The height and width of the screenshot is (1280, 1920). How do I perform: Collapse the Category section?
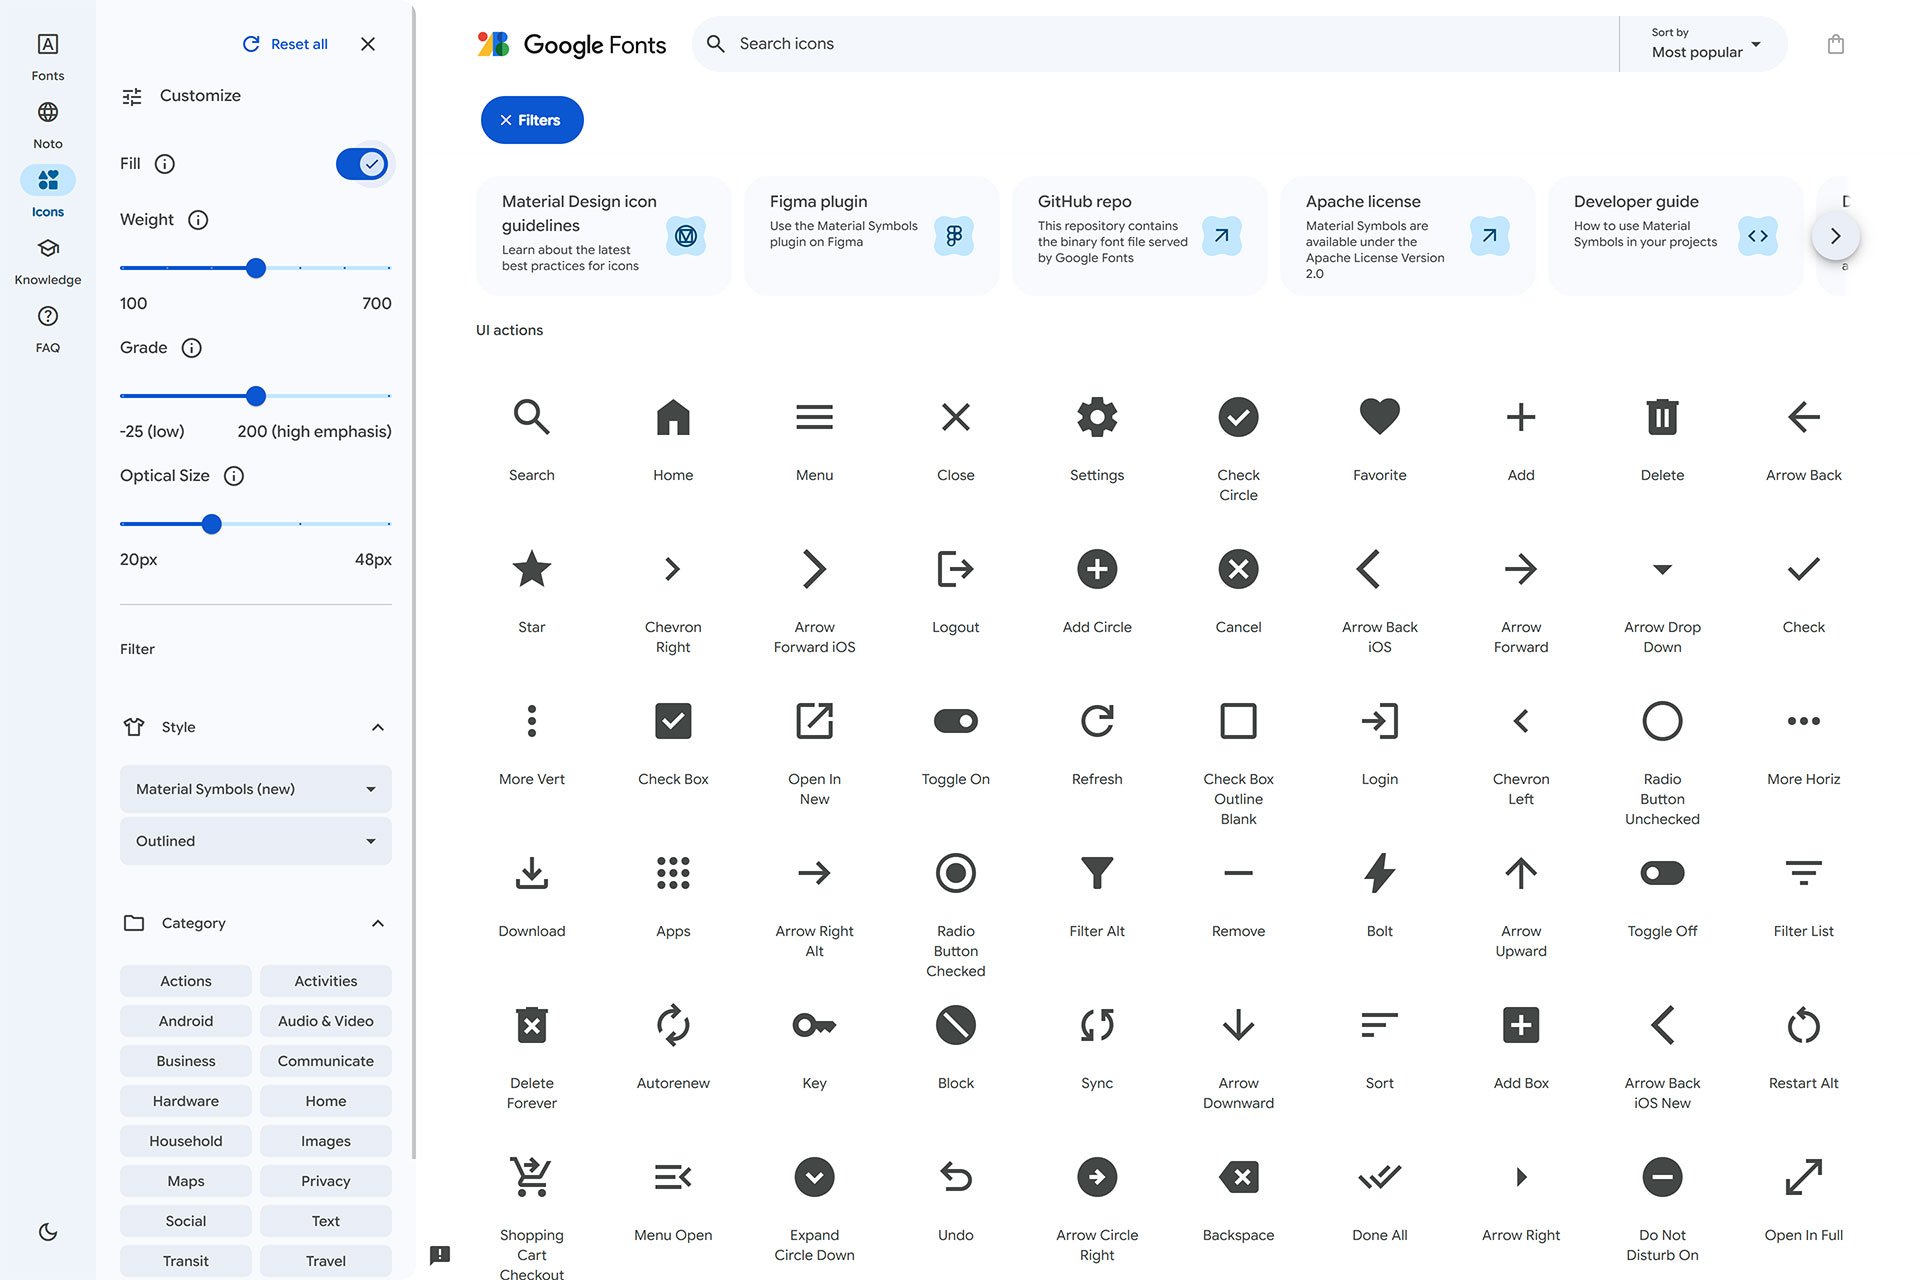point(378,922)
